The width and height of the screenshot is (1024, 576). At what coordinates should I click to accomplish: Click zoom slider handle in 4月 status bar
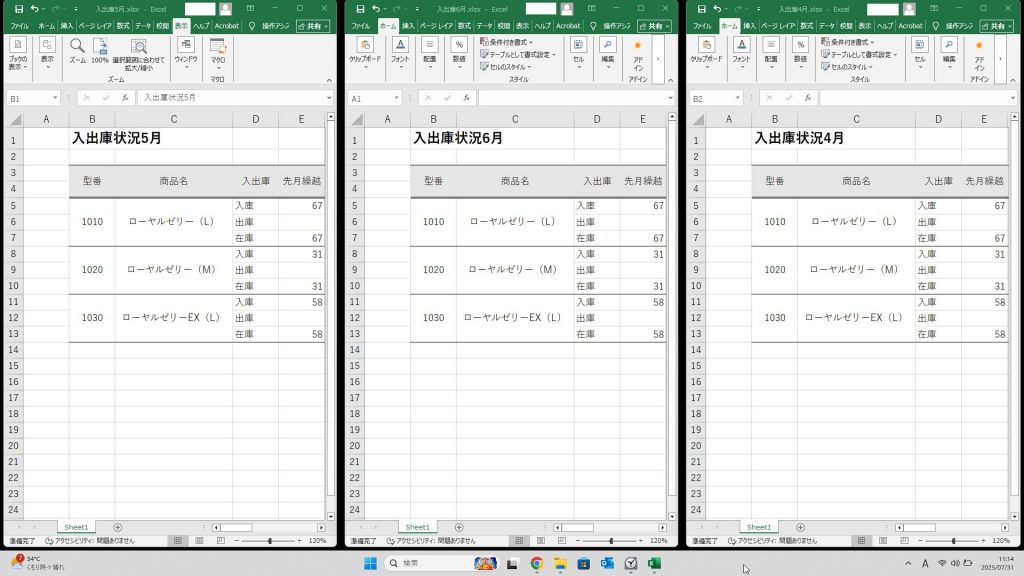click(x=953, y=541)
